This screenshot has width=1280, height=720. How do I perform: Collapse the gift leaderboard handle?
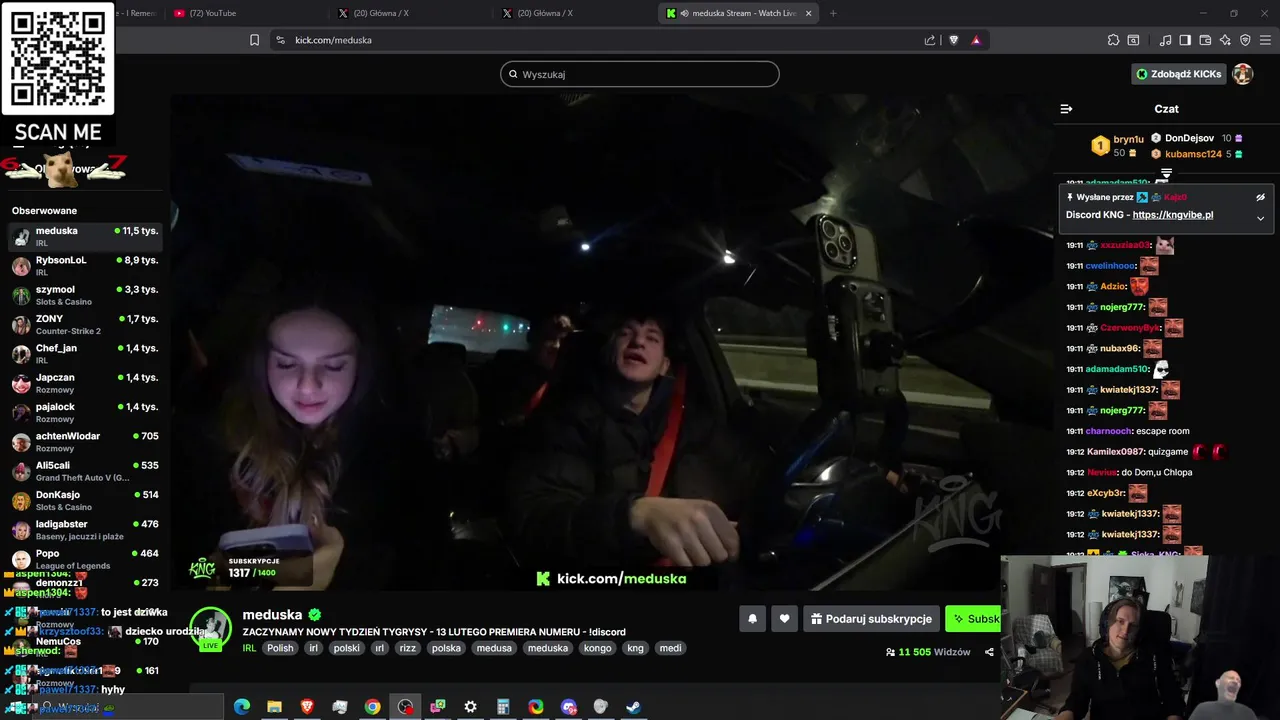(x=1166, y=174)
